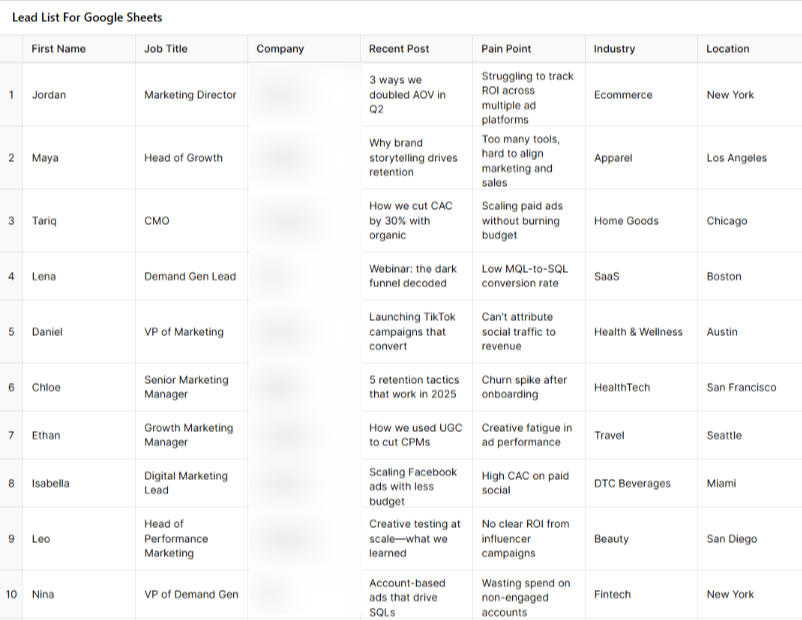This screenshot has height=620, width=802.
Task: Select row number 1
Action: click(11, 95)
